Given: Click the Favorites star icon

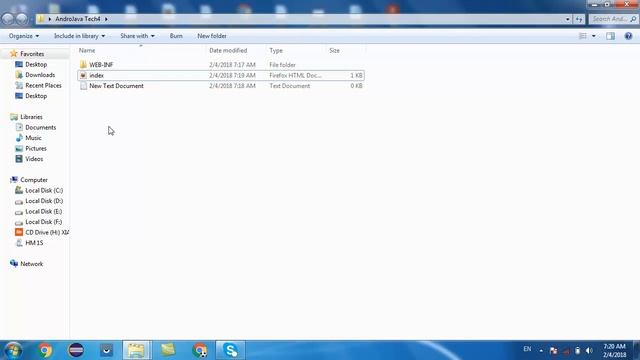Looking at the screenshot, I should coord(14,53).
